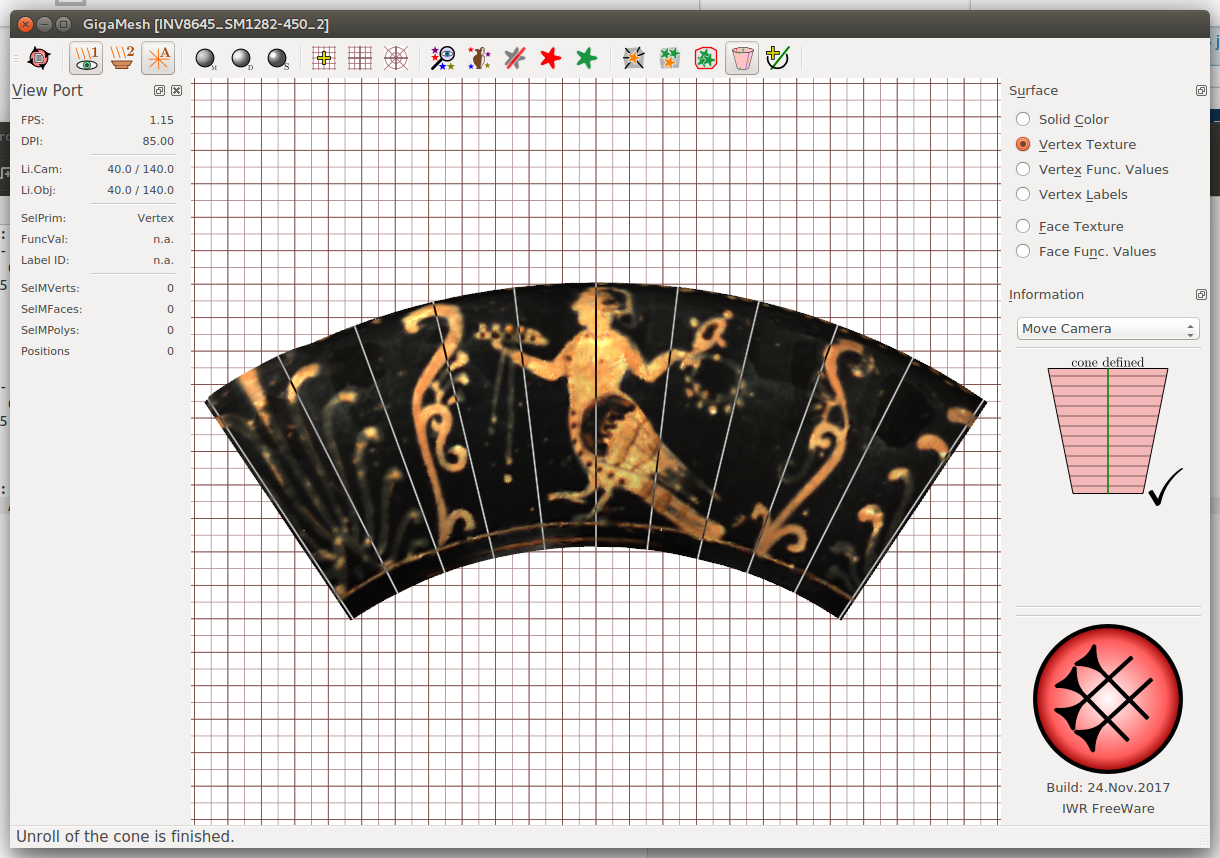1220x858 pixels.
Task: Click the plain rectangular grid icon
Action: click(360, 59)
